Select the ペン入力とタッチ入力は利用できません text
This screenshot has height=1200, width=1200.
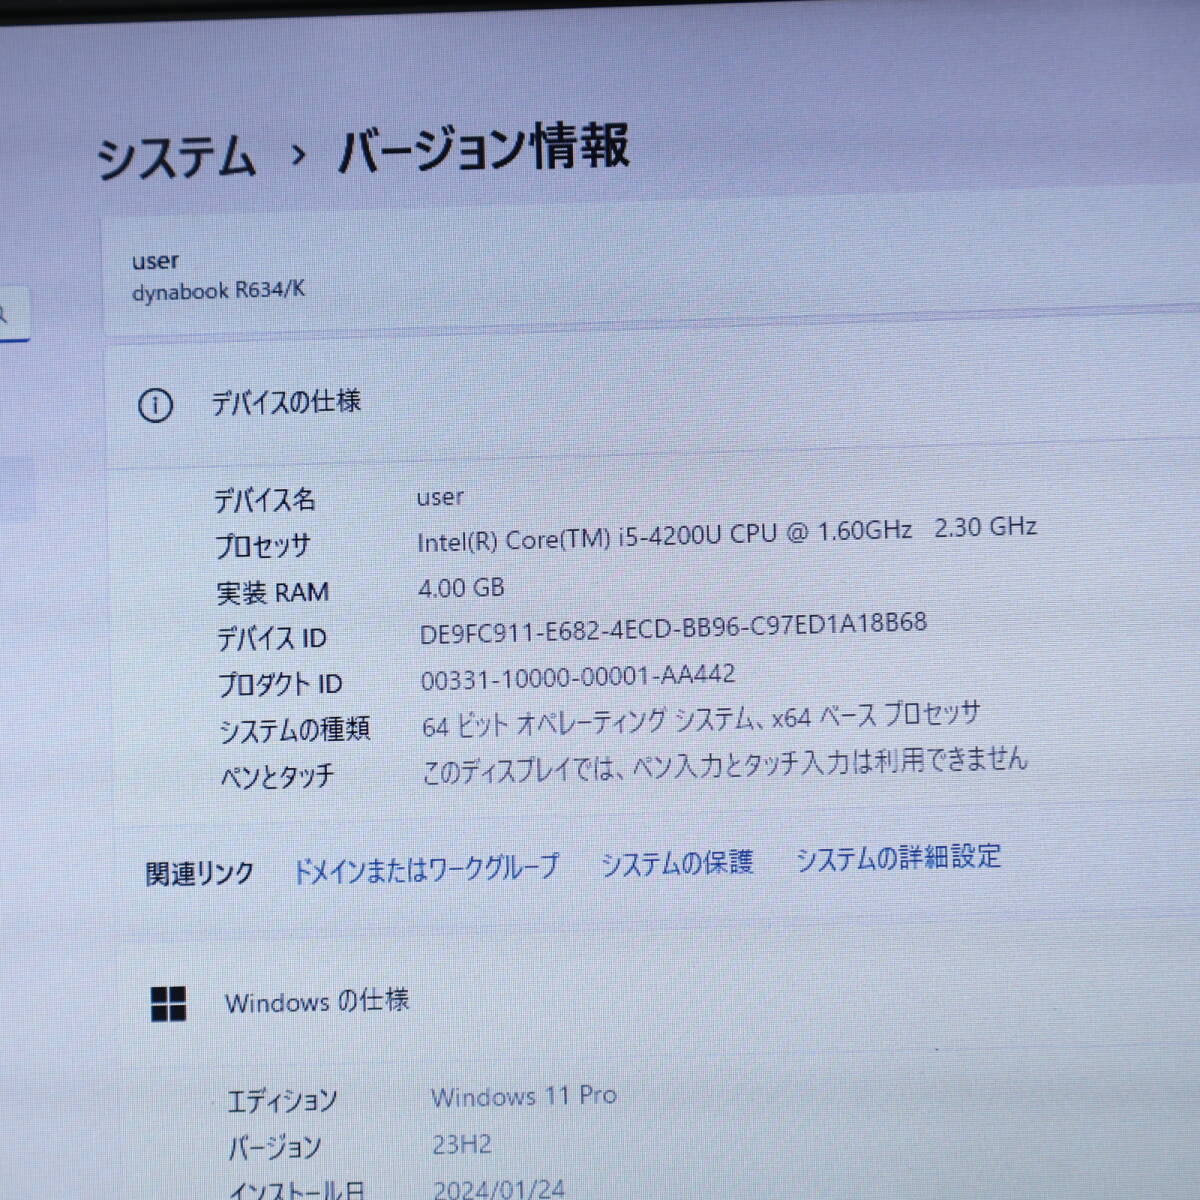(725, 765)
